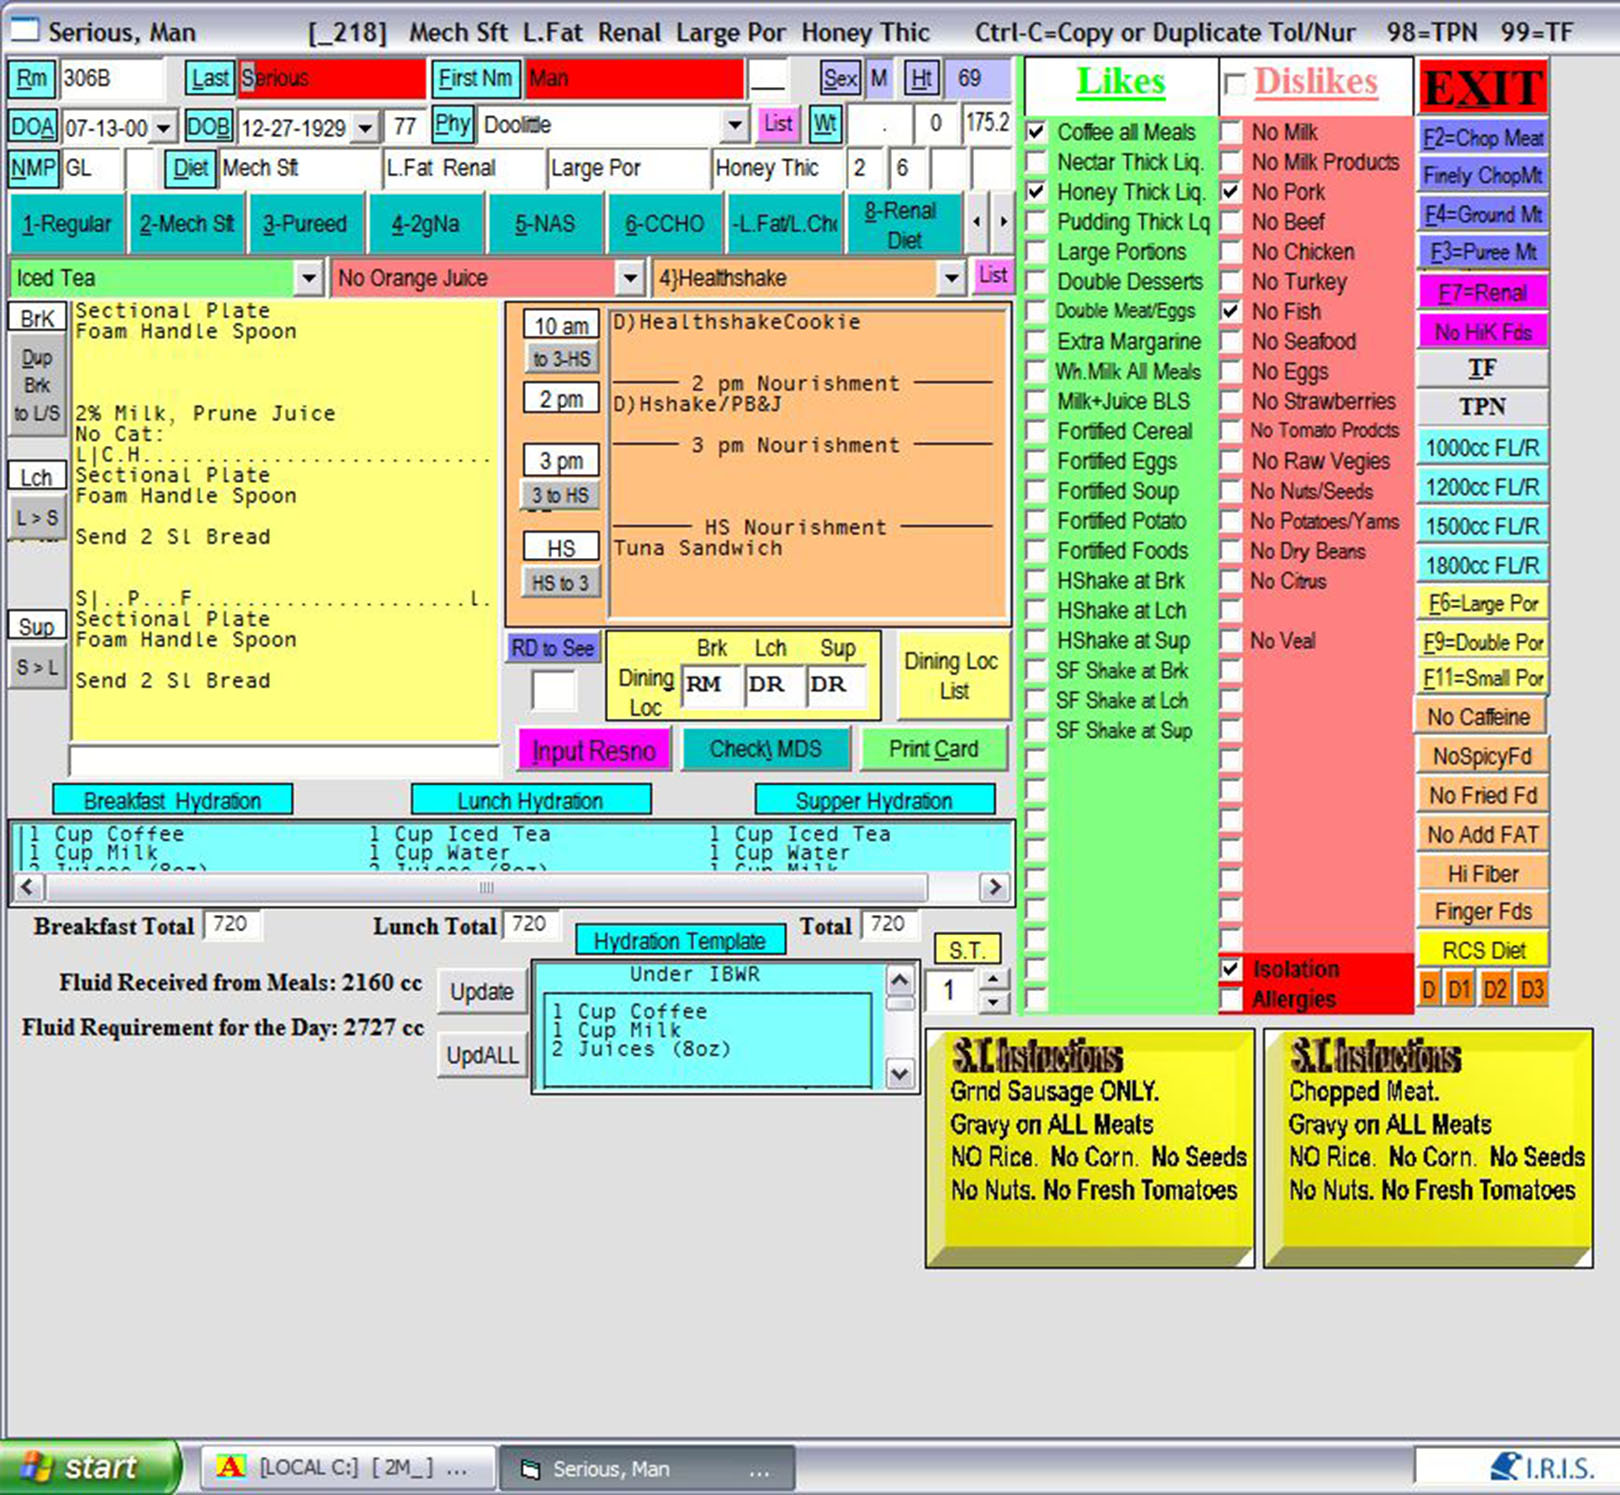Click the F7=Renal button
1620x1495 pixels.
click(1483, 293)
